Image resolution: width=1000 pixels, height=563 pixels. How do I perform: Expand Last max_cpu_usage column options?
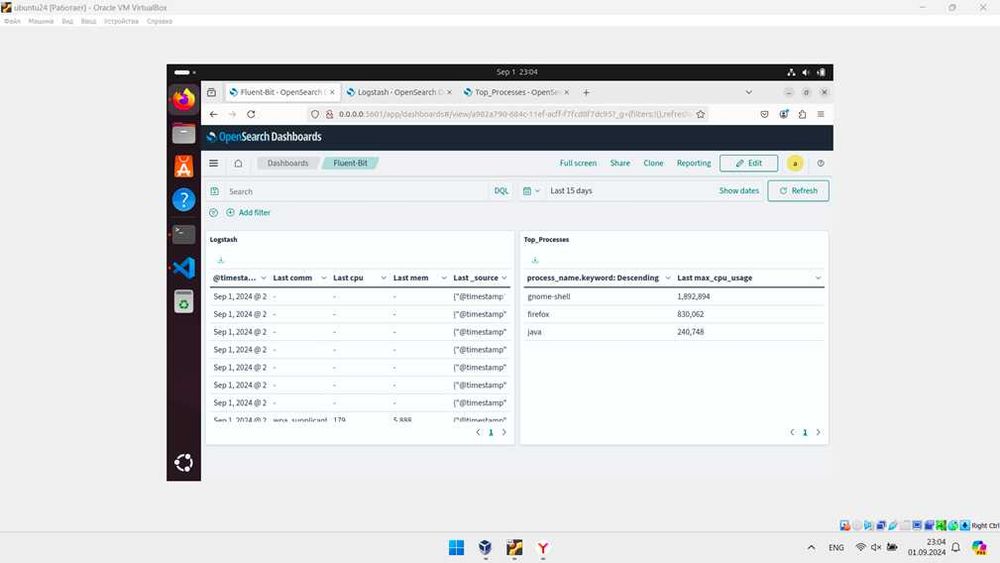[x=818, y=278]
